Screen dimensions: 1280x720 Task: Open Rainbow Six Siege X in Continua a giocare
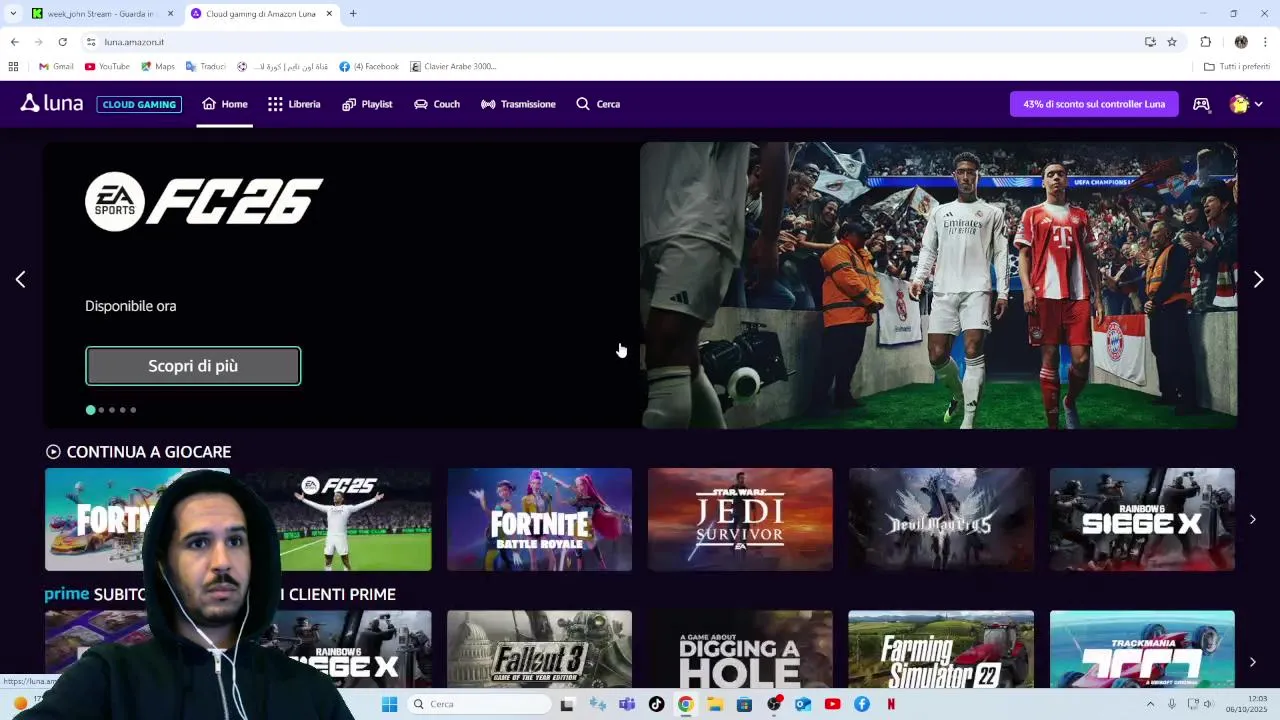tap(1142, 519)
